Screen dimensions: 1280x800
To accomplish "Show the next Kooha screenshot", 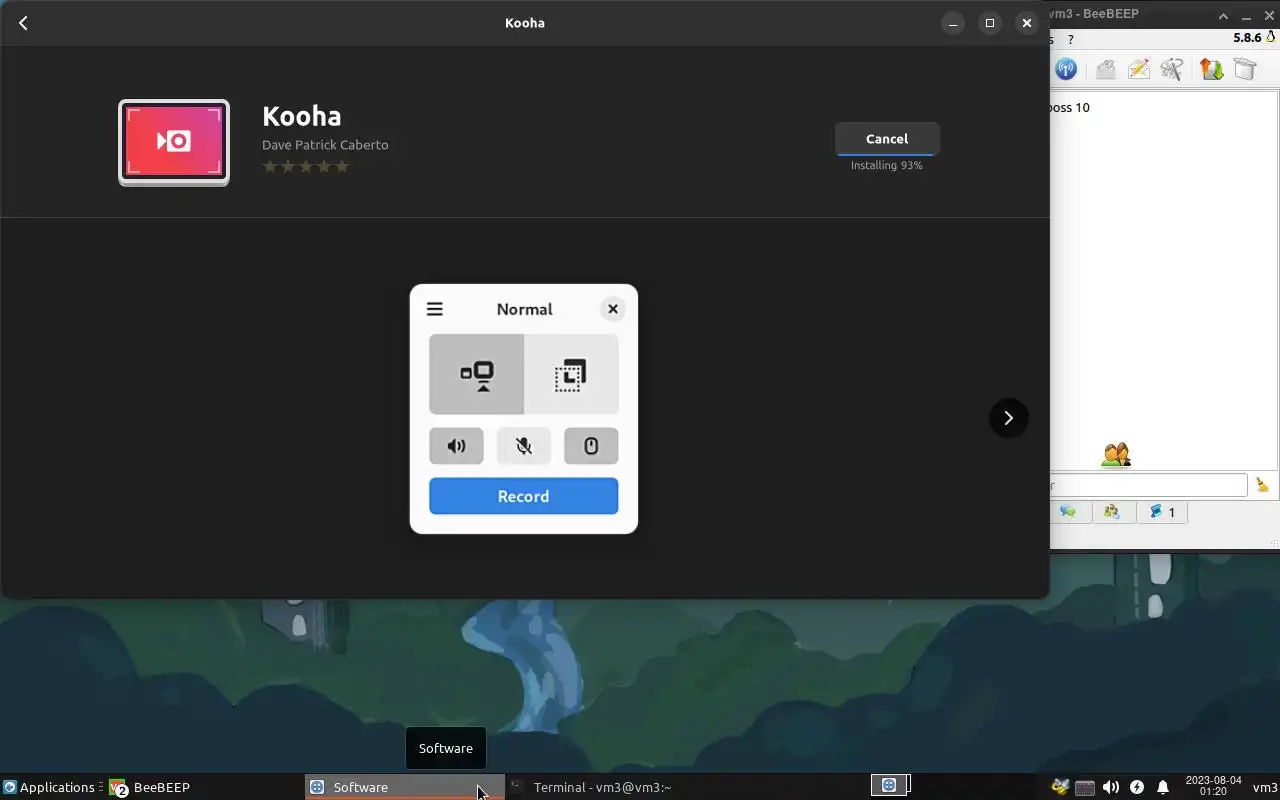I will pos(1008,418).
